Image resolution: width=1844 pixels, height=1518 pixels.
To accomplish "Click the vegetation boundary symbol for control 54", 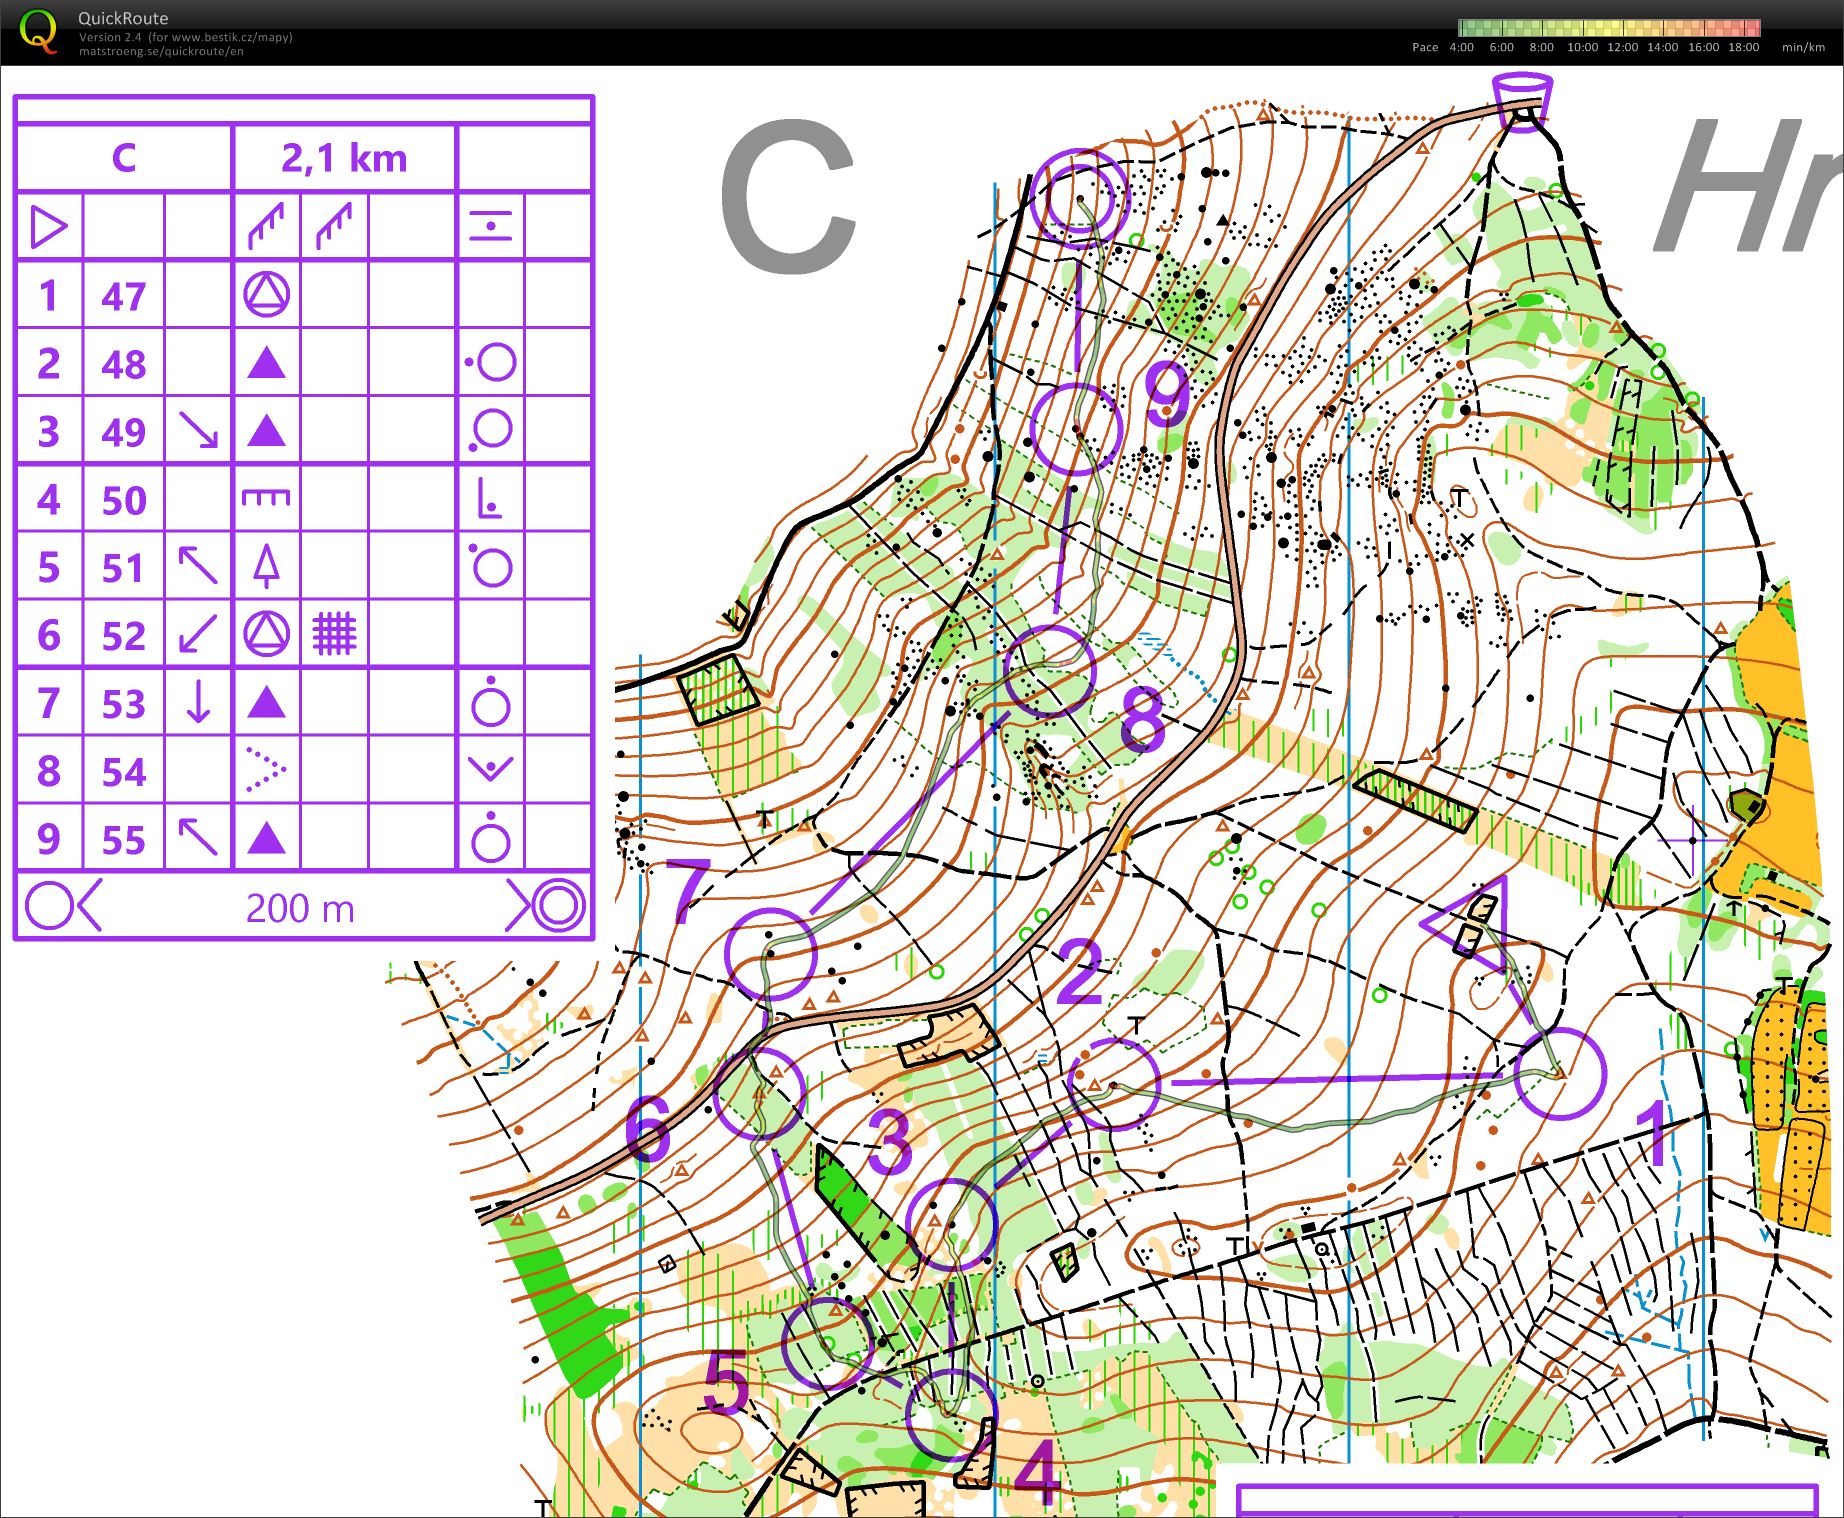I will pyautogui.click(x=265, y=770).
